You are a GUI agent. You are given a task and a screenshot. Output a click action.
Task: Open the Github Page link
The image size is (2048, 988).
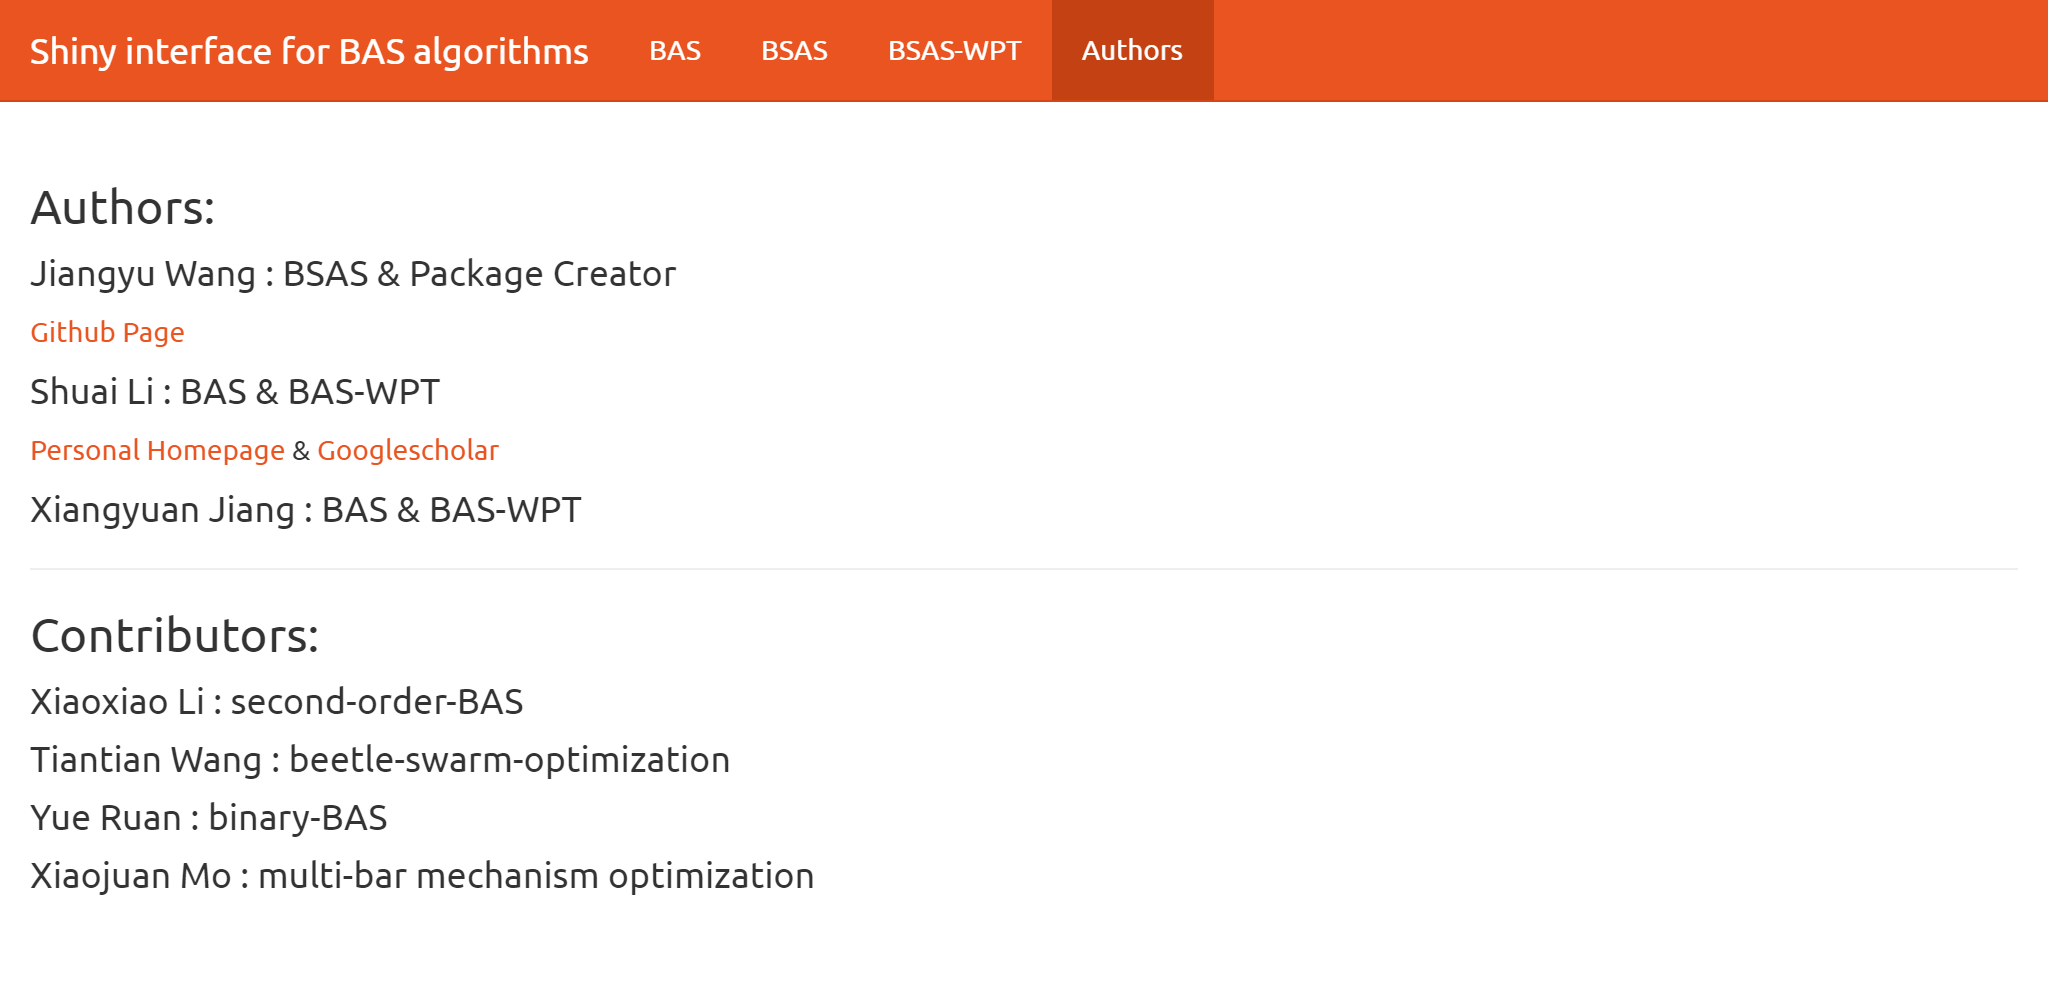(107, 332)
